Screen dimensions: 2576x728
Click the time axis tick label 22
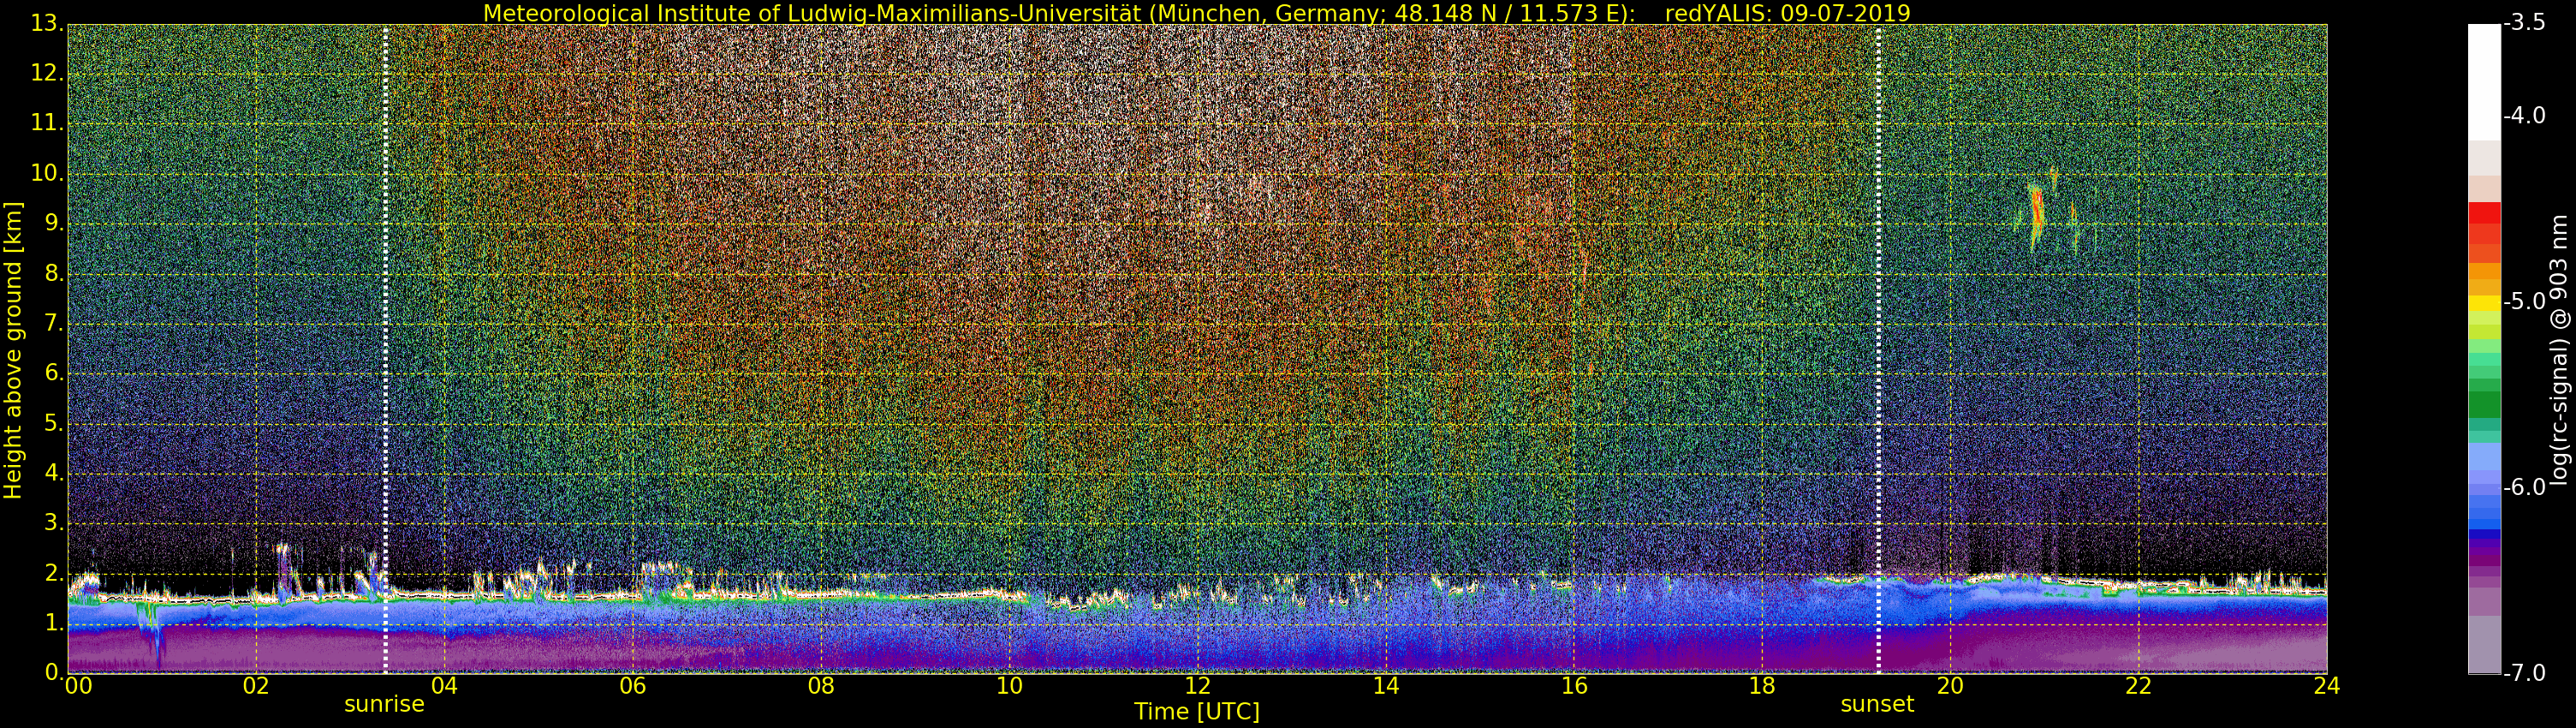[2138, 685]
